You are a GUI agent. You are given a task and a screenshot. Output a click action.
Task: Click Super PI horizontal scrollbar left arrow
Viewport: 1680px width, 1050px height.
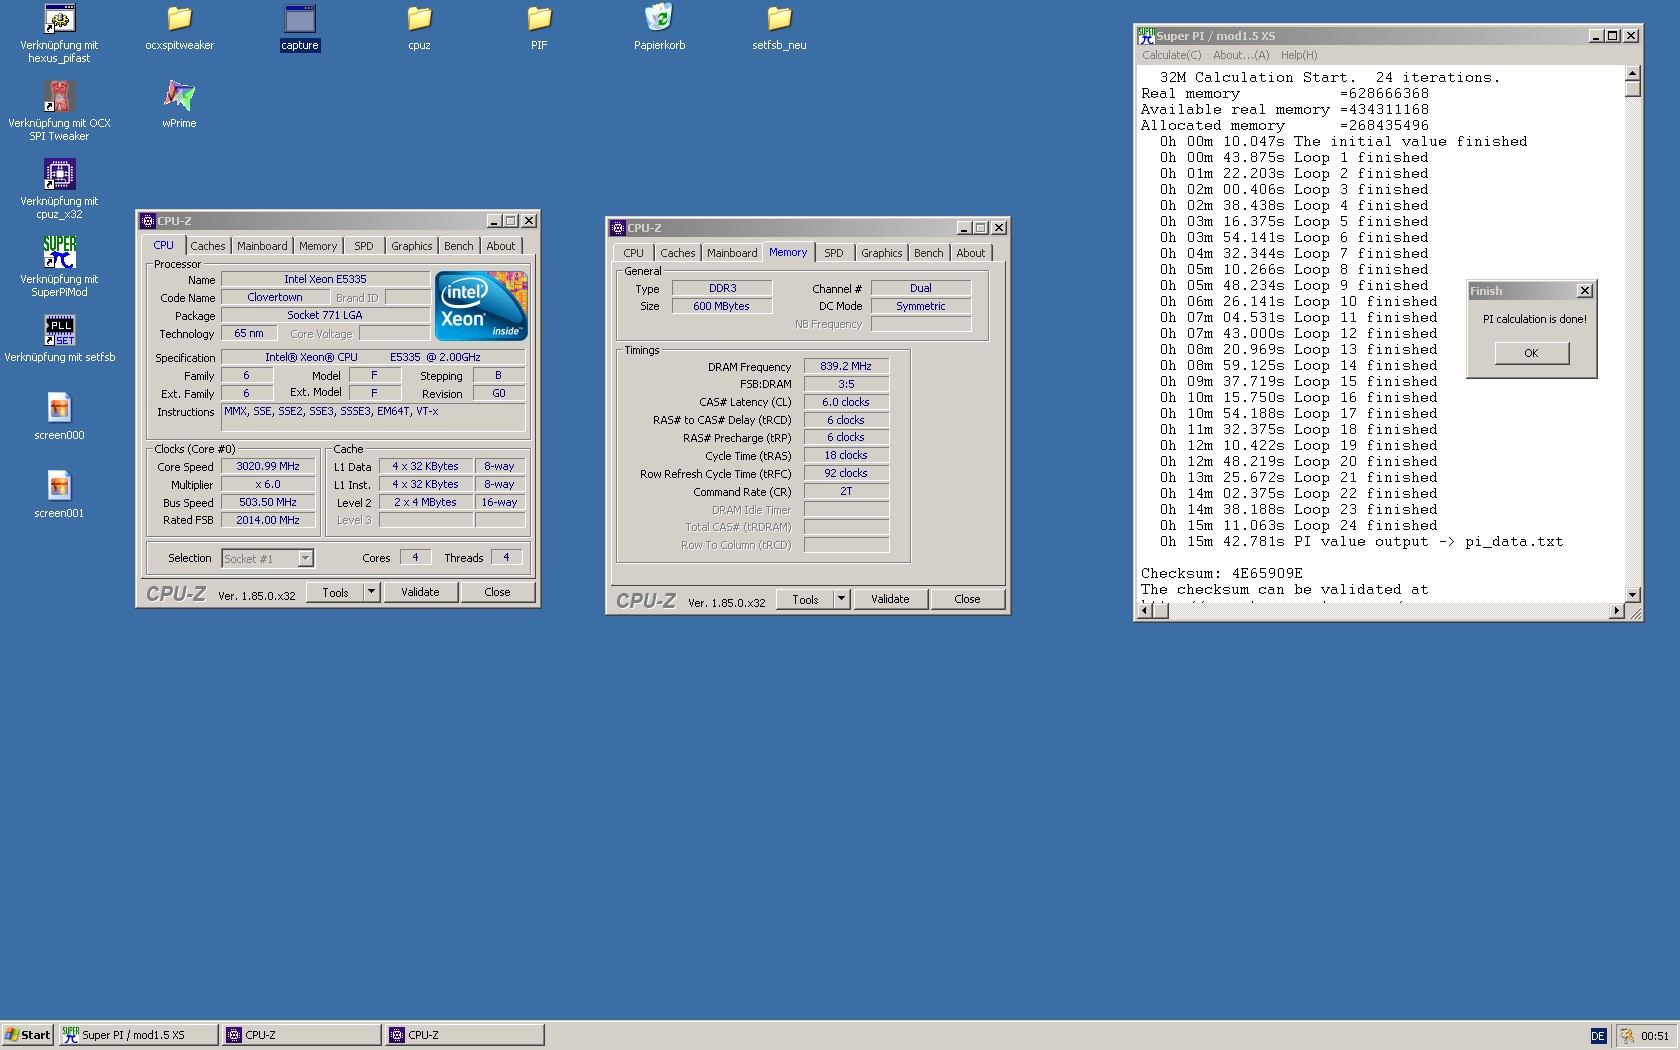click(x=1146, y=611)
